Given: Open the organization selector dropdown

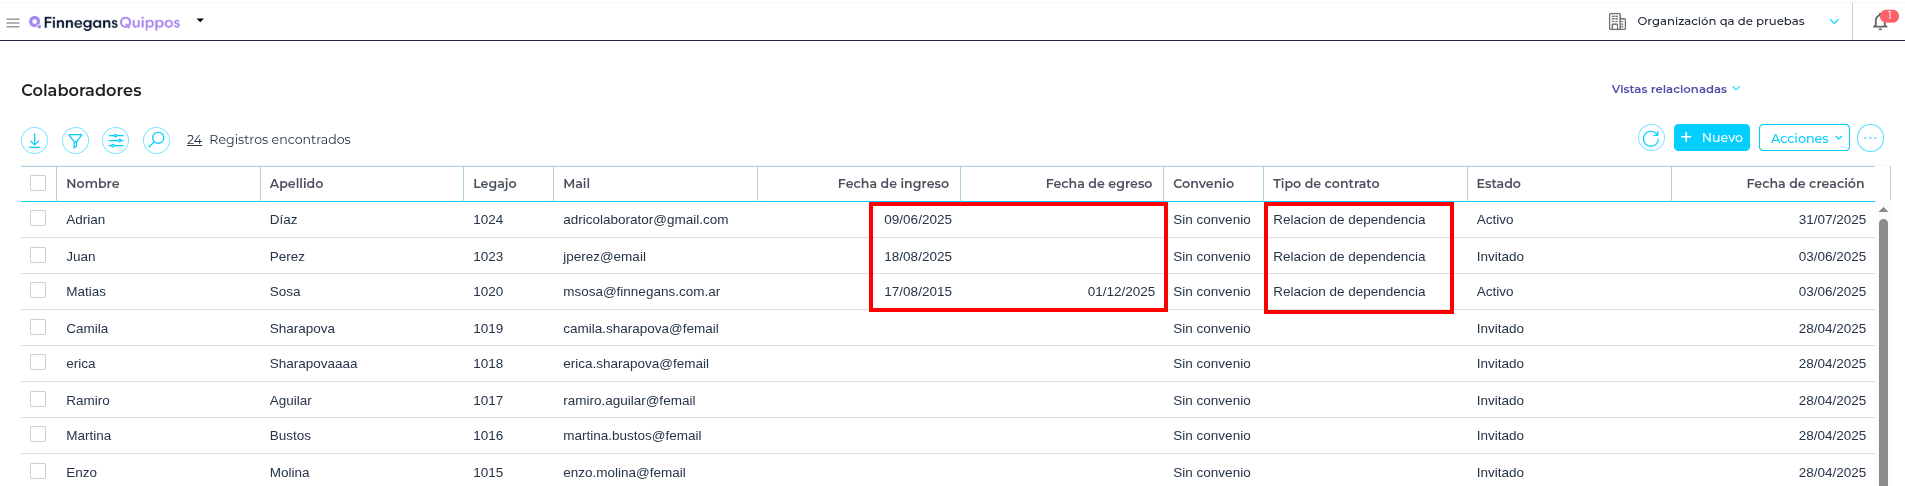Looking at the screenshot, I should coord(1833,21).
